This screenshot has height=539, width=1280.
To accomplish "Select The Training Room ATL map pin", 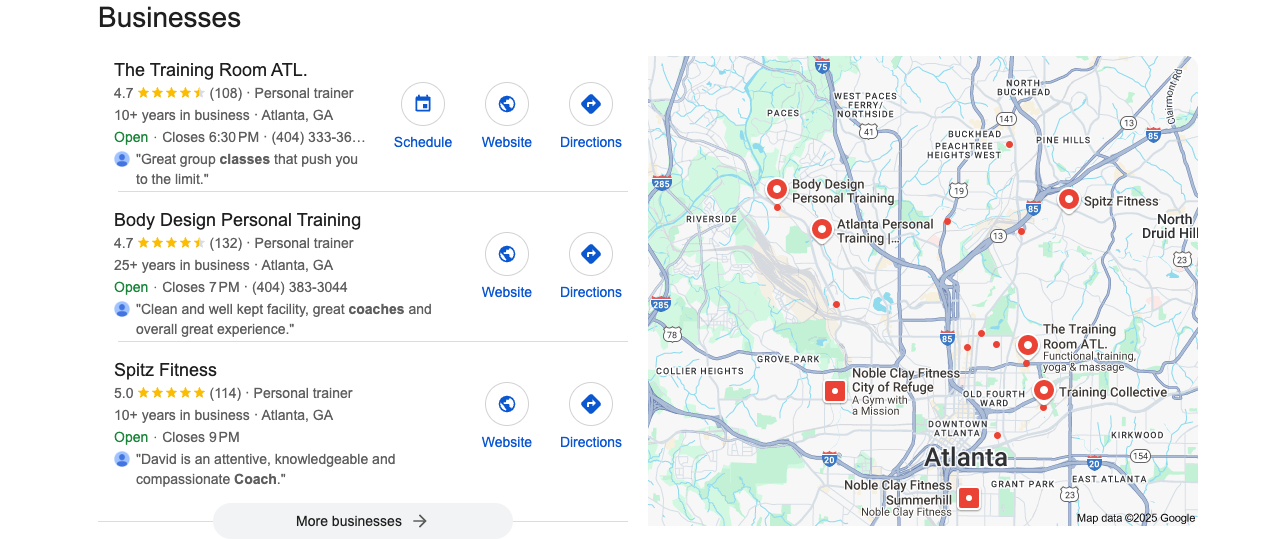I will coord(1028,346).
